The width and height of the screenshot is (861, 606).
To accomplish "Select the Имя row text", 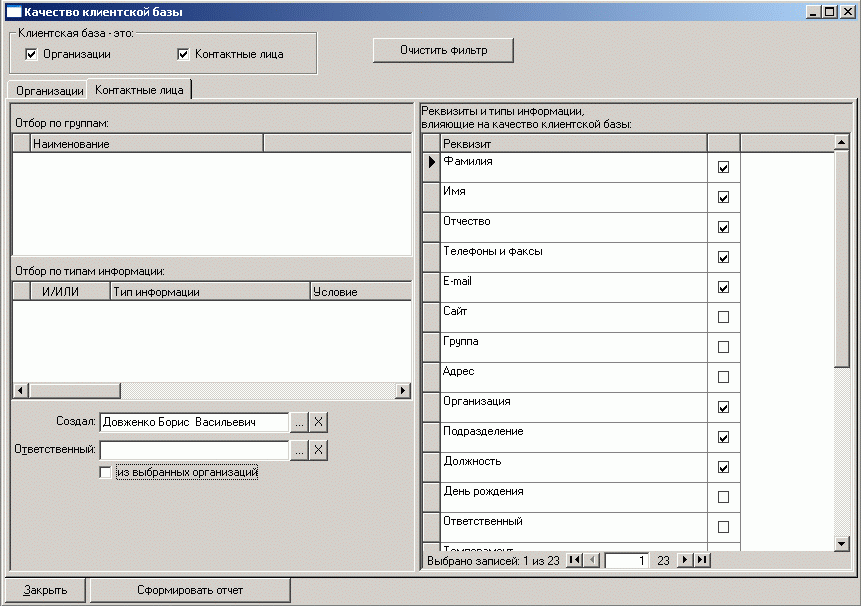I will coord(454,191).
